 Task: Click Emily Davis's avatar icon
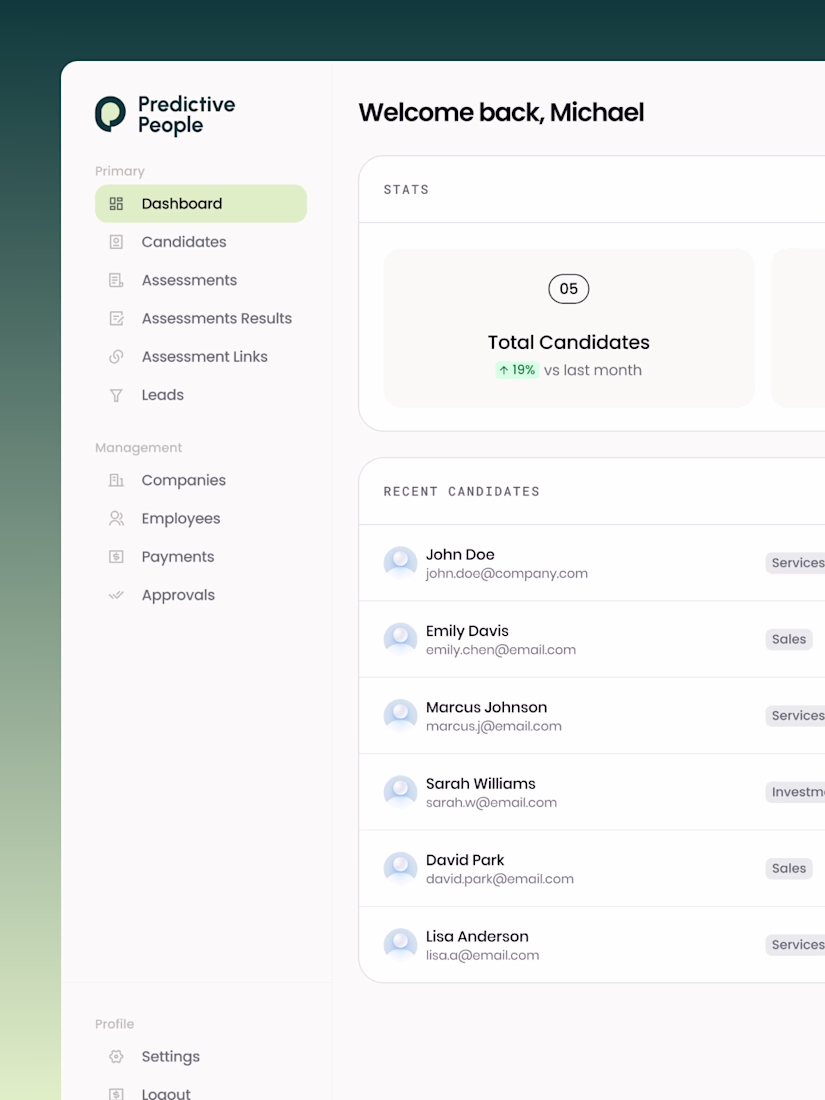tap(401, 639)
